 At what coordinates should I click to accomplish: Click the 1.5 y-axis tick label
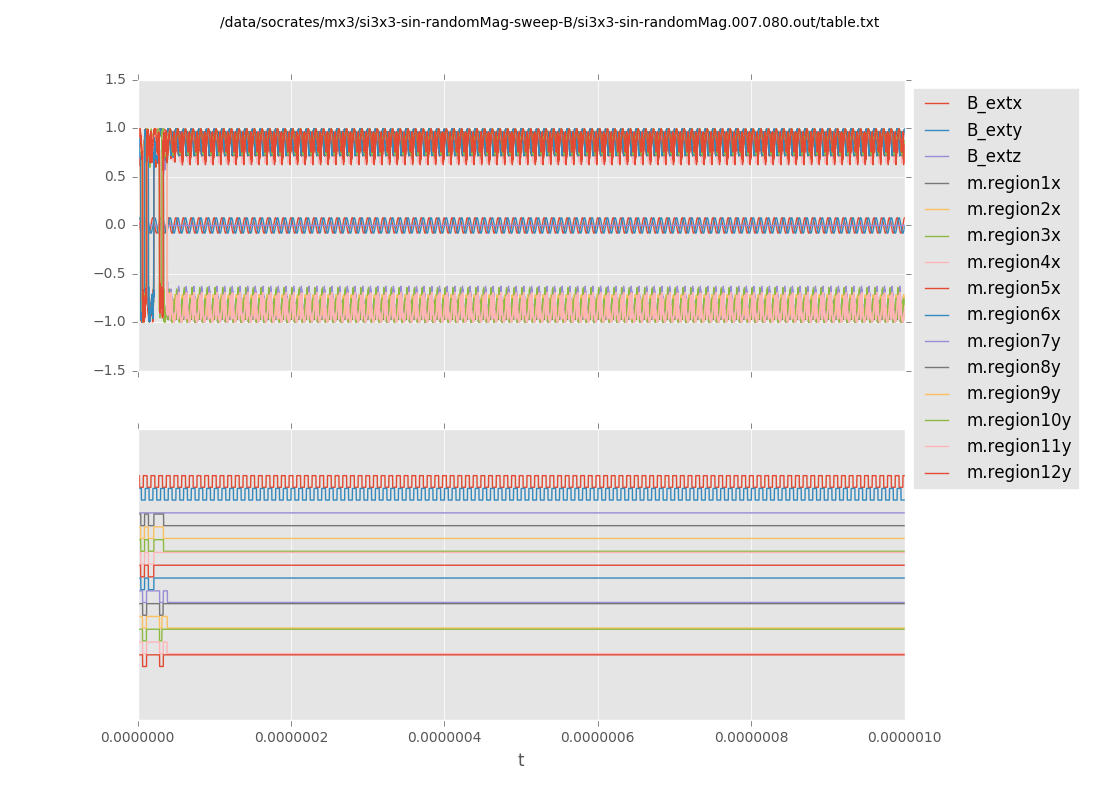pos(115,79)
